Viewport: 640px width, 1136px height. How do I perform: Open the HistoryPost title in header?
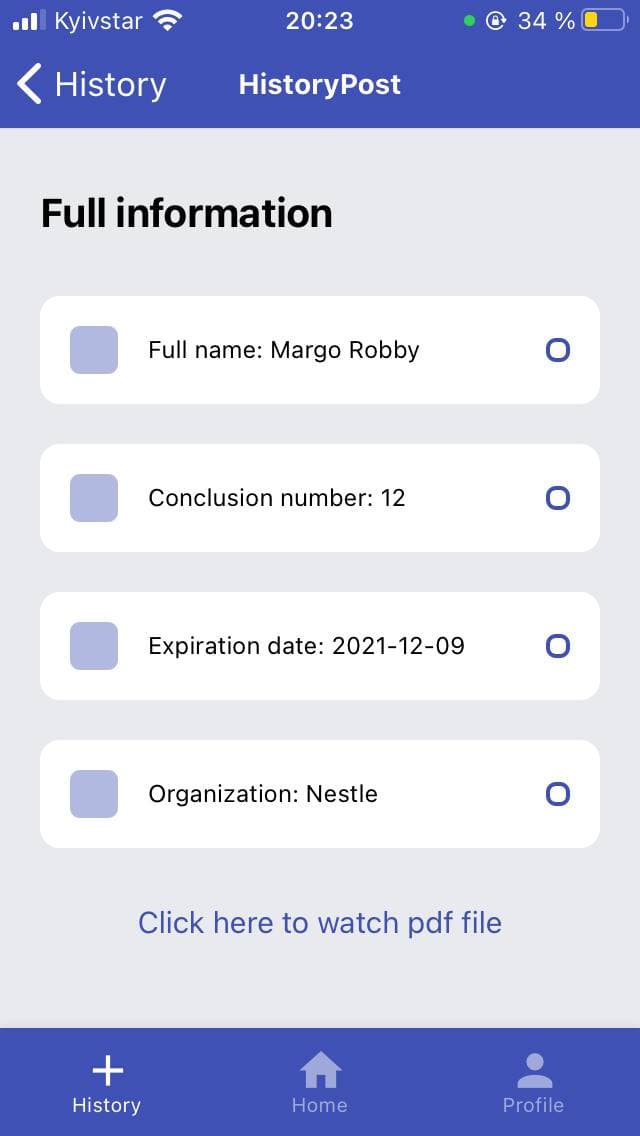[x=319, y=84]
